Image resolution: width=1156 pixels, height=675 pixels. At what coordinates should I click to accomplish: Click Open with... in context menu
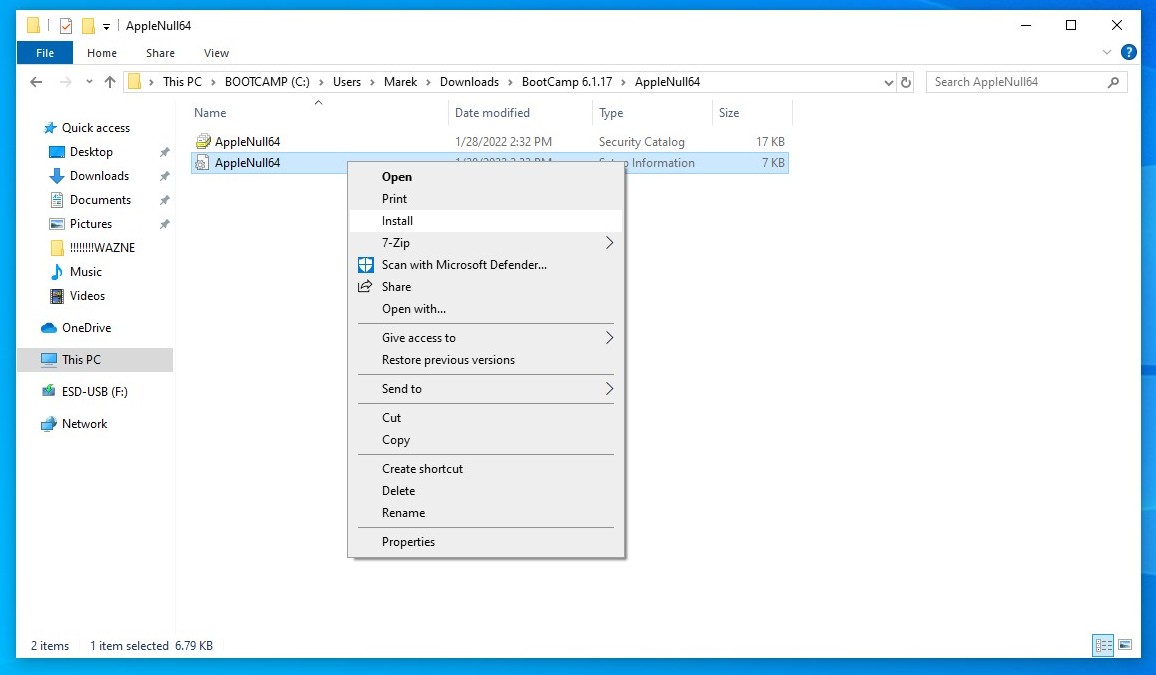[x=486, y=309]
